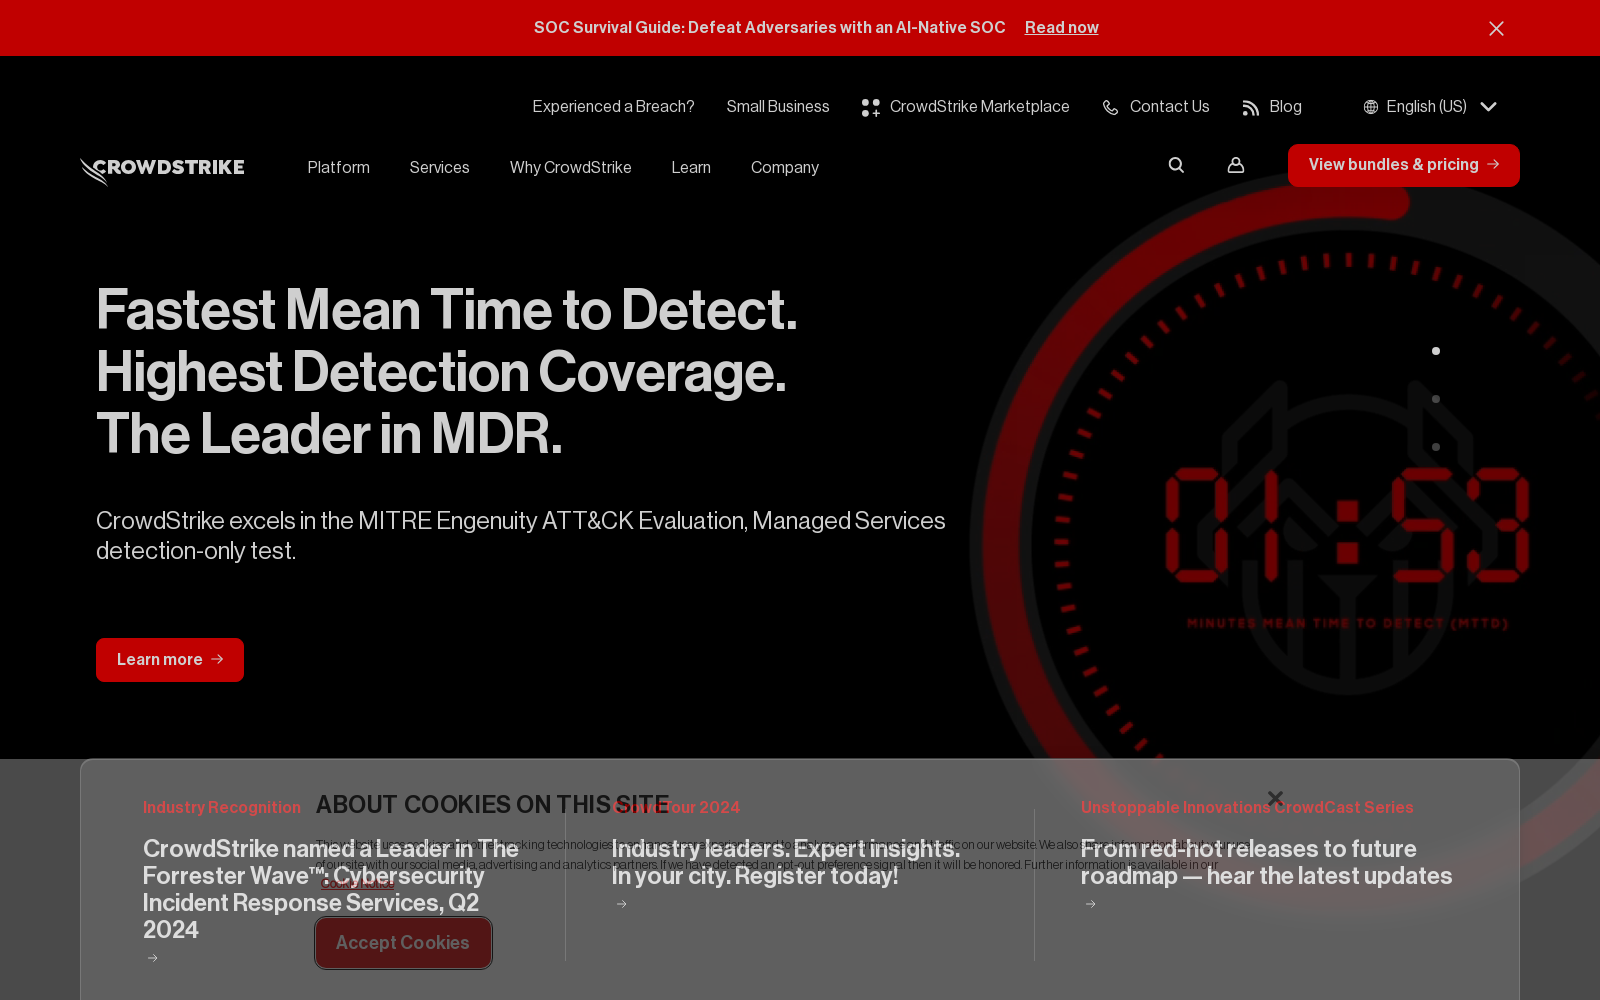Click the arrow under the CrowdTour card
The height and width of the screenshot is (1000, 1600).
(x=621, y=904)
